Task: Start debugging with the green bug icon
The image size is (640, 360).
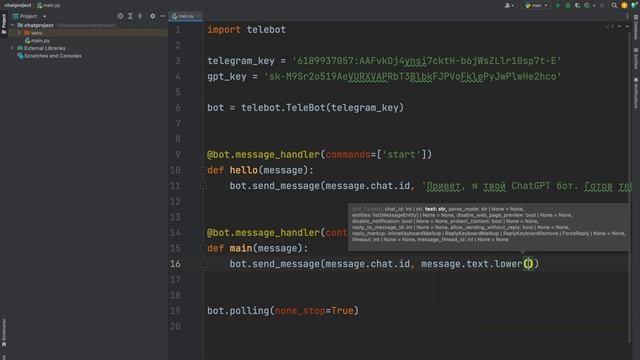Action: pyautogui.click(x=568, y=5)
